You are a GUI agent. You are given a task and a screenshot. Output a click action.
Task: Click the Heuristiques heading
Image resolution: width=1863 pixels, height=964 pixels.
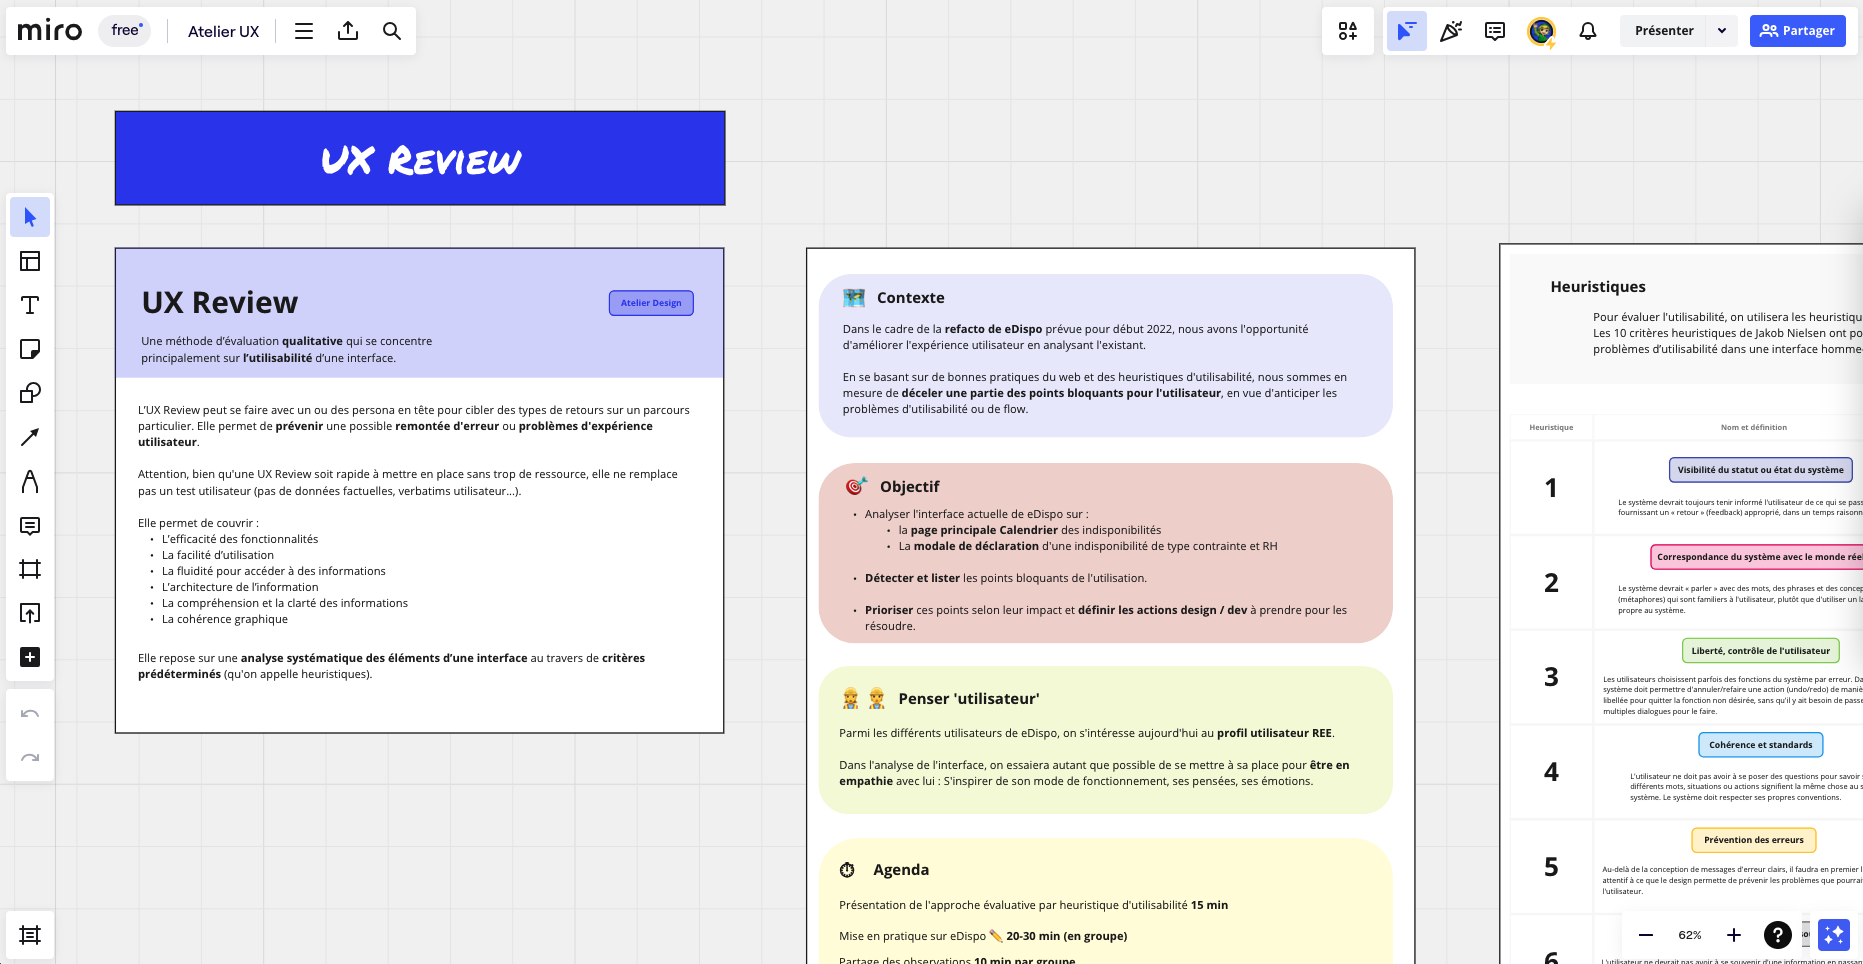(x=1598, y=287)
